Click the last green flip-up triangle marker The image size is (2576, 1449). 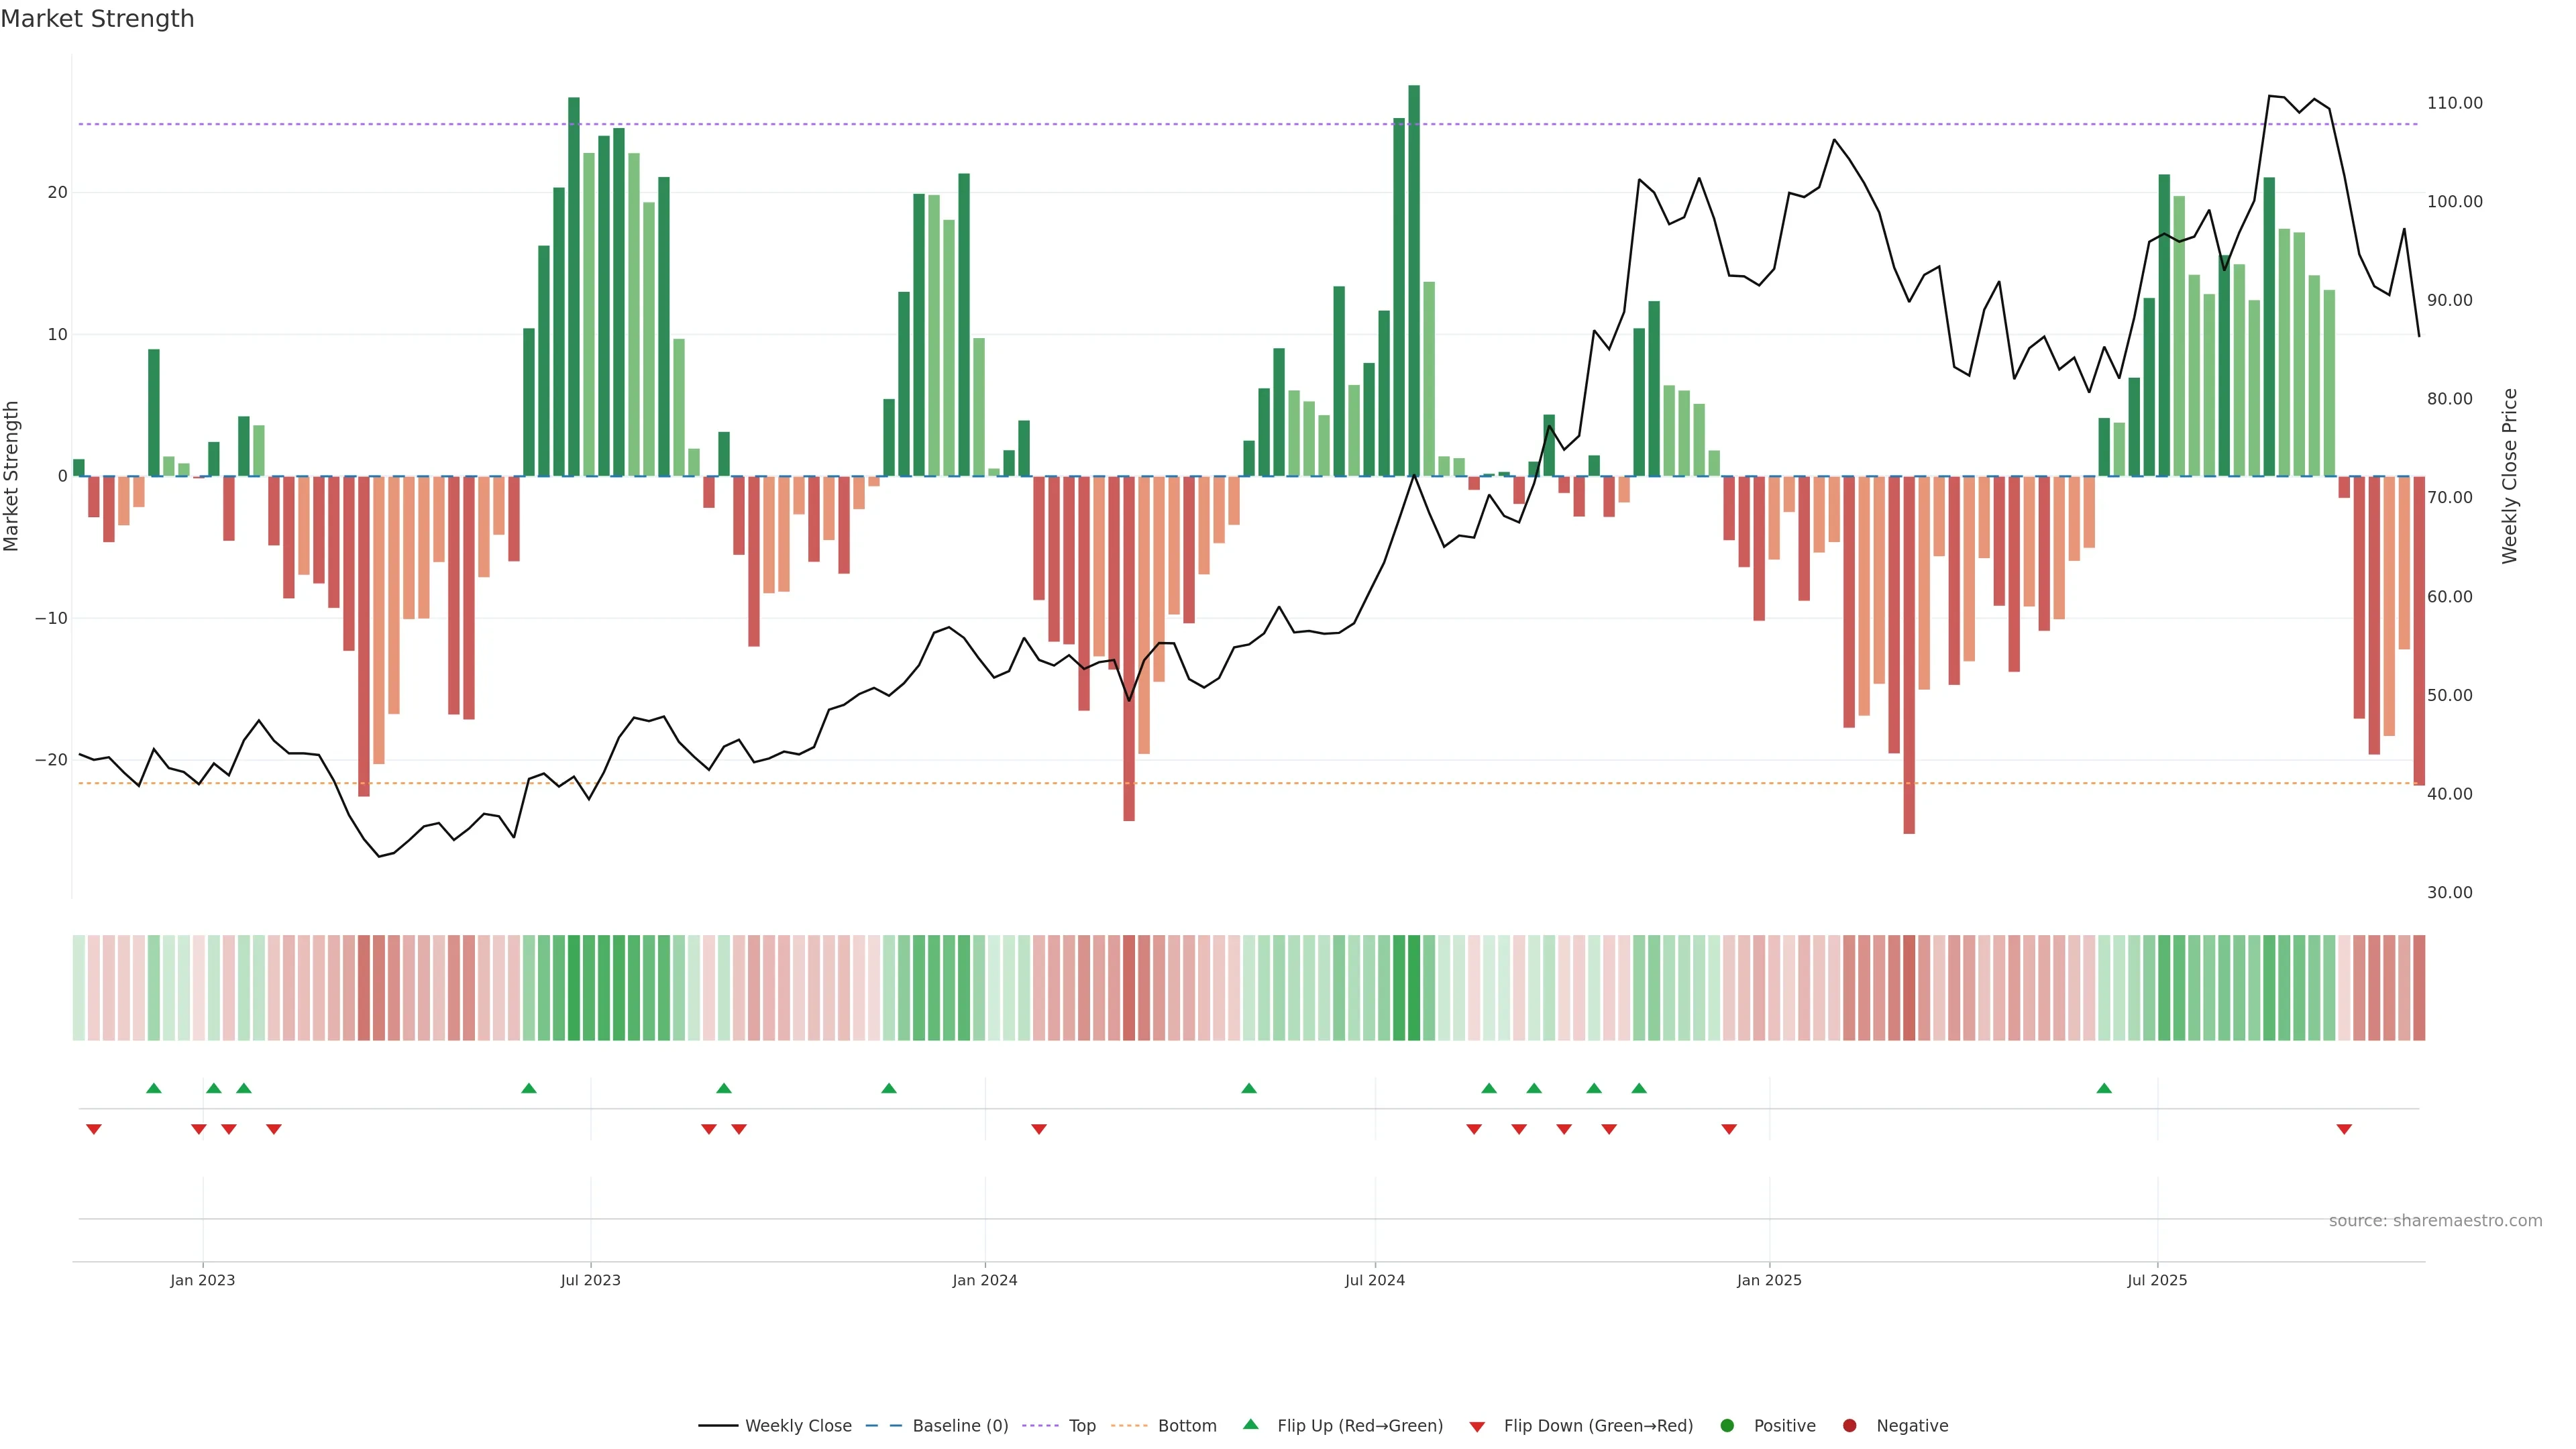pos(2104,1088)
